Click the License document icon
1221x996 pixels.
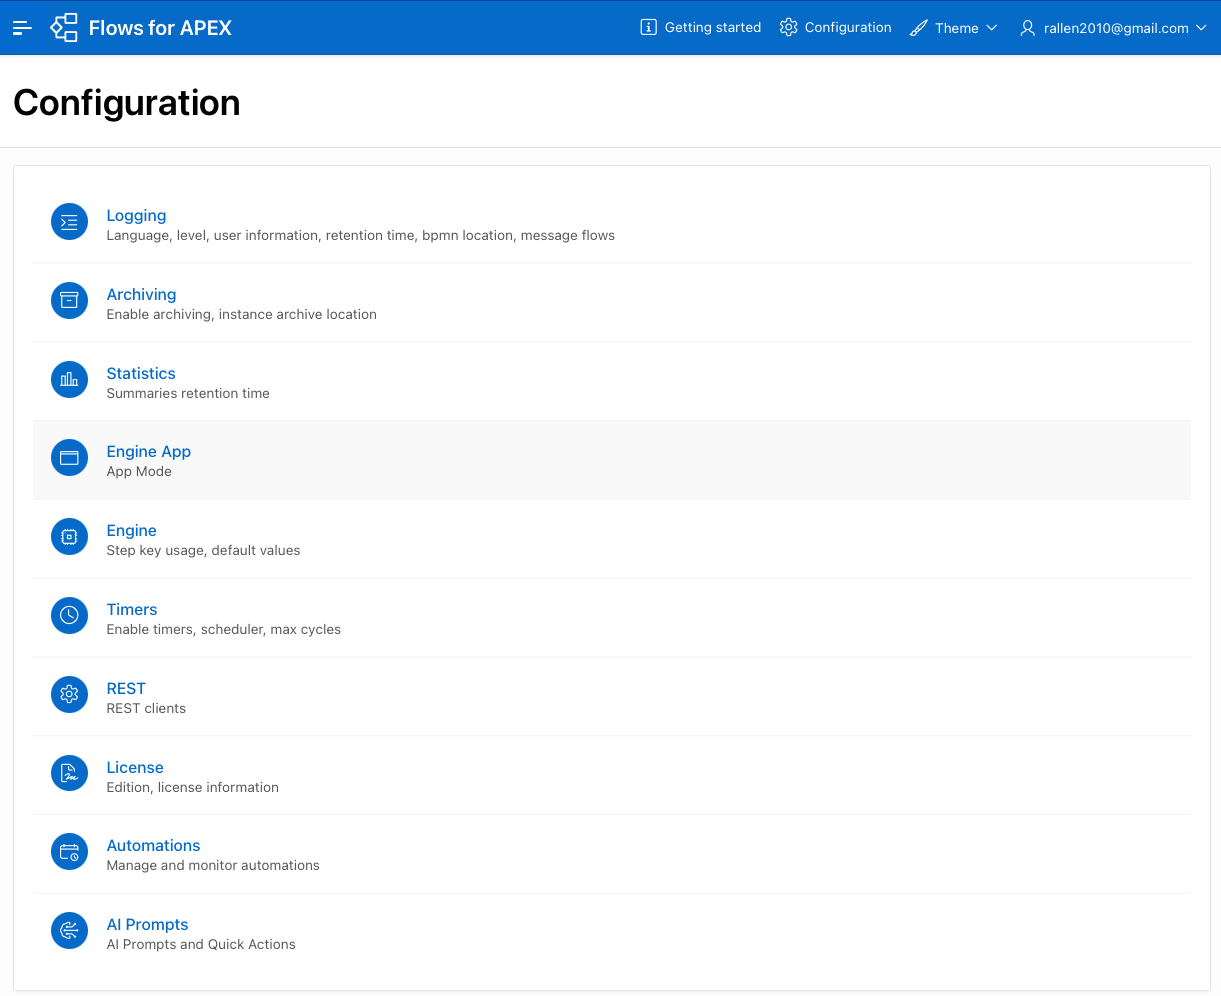(x=69, y=774)
